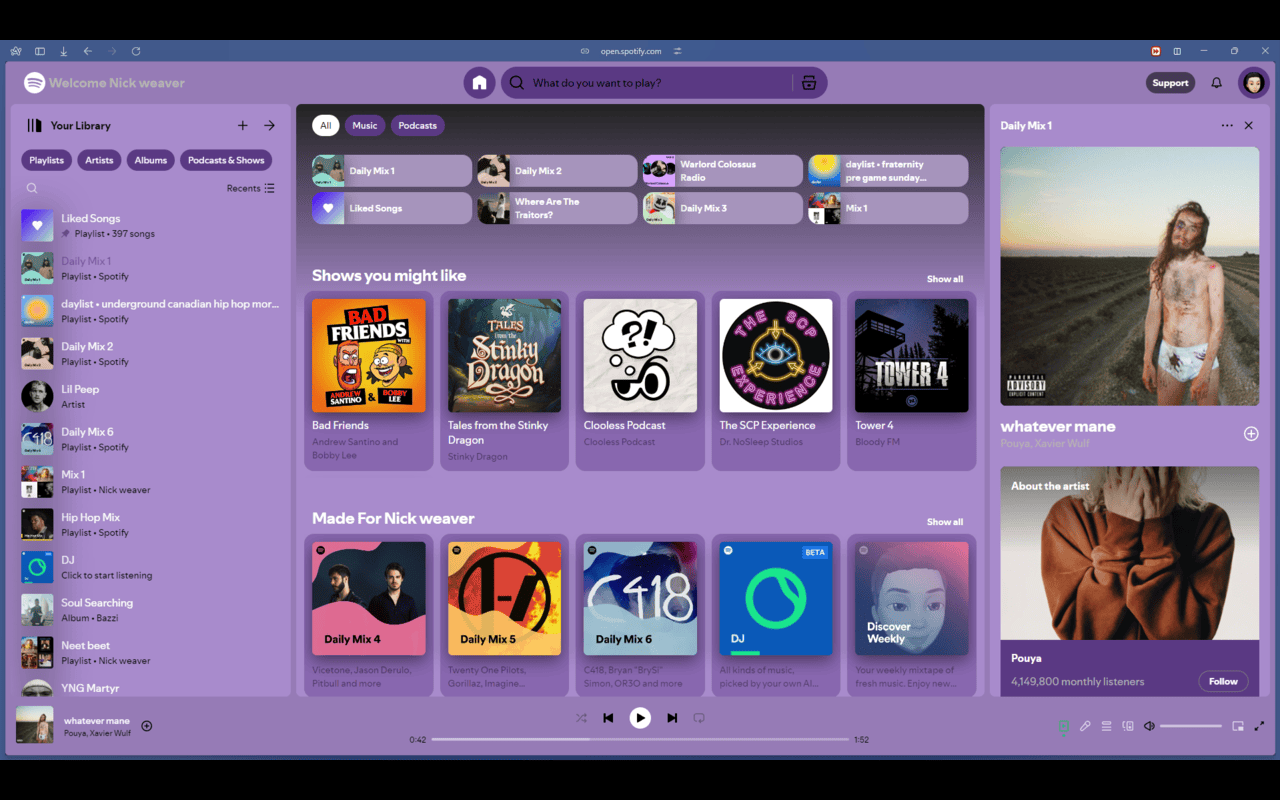Open the playback queue icon
1280x800 pixels.
(1106, 726)
